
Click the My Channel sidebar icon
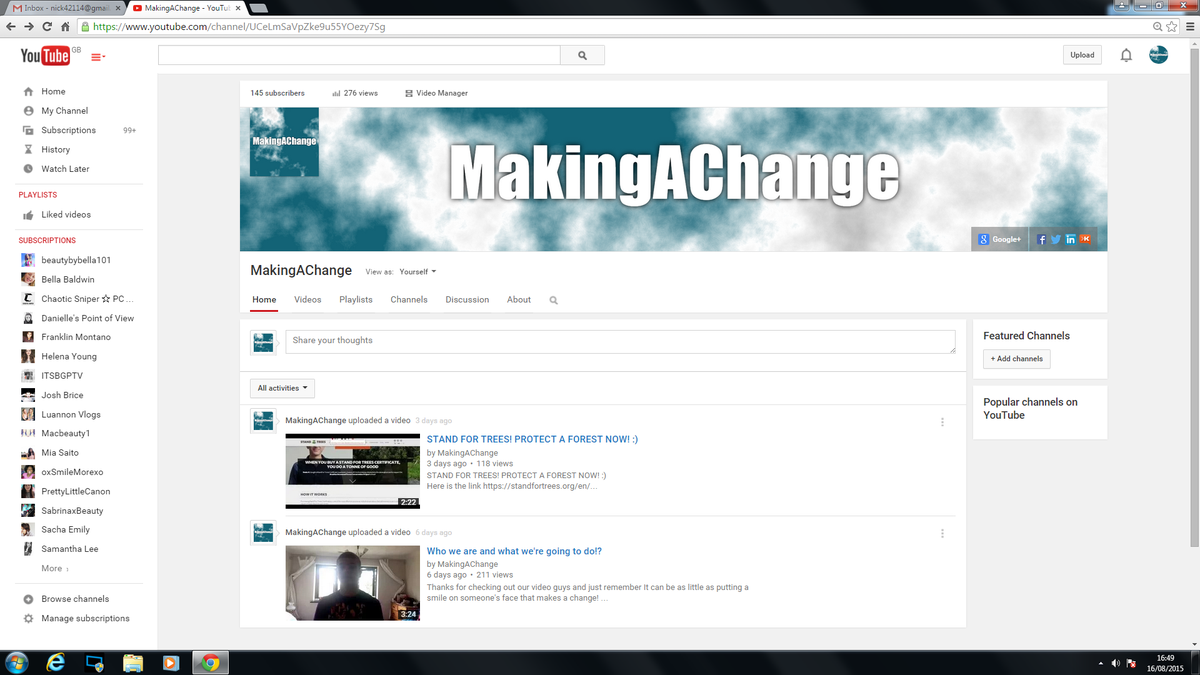point(28,111)
